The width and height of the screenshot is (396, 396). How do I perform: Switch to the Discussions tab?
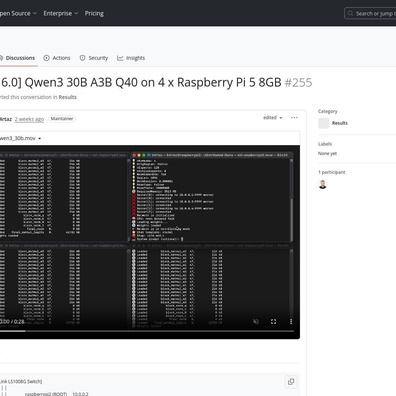pos(17,58)
